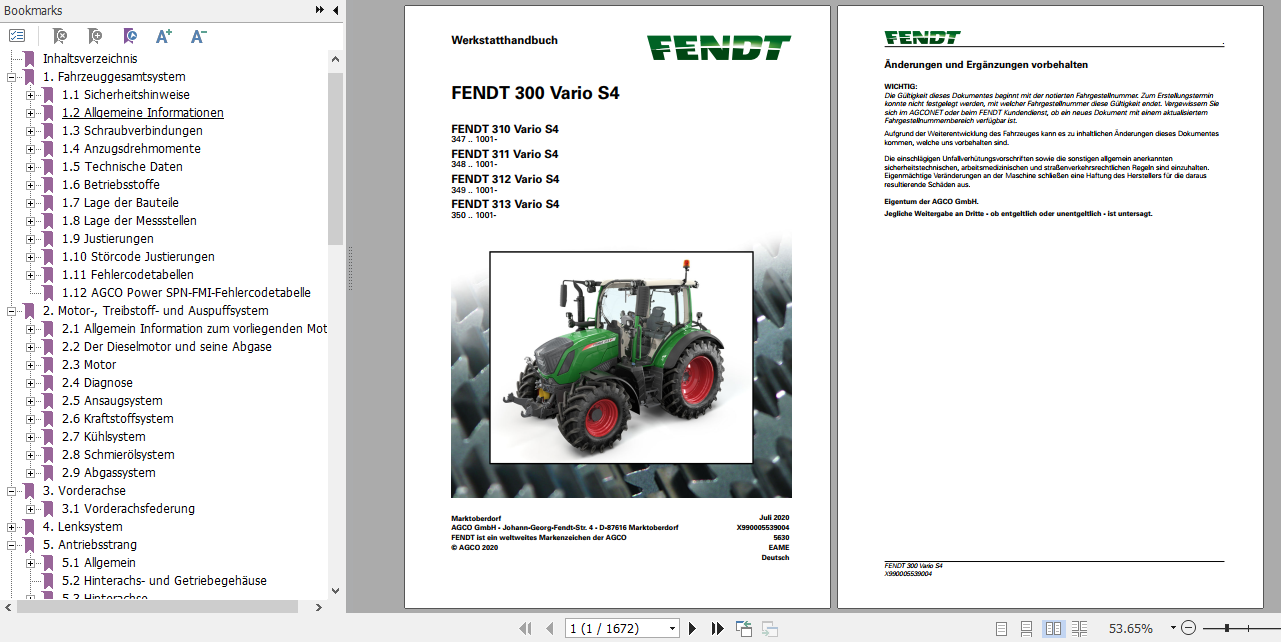Click the bookmark icon beside Inhaltsverzeichnis
This screenshot has width=1281, height=642.
pyautogui.click(x=29, y=59)
